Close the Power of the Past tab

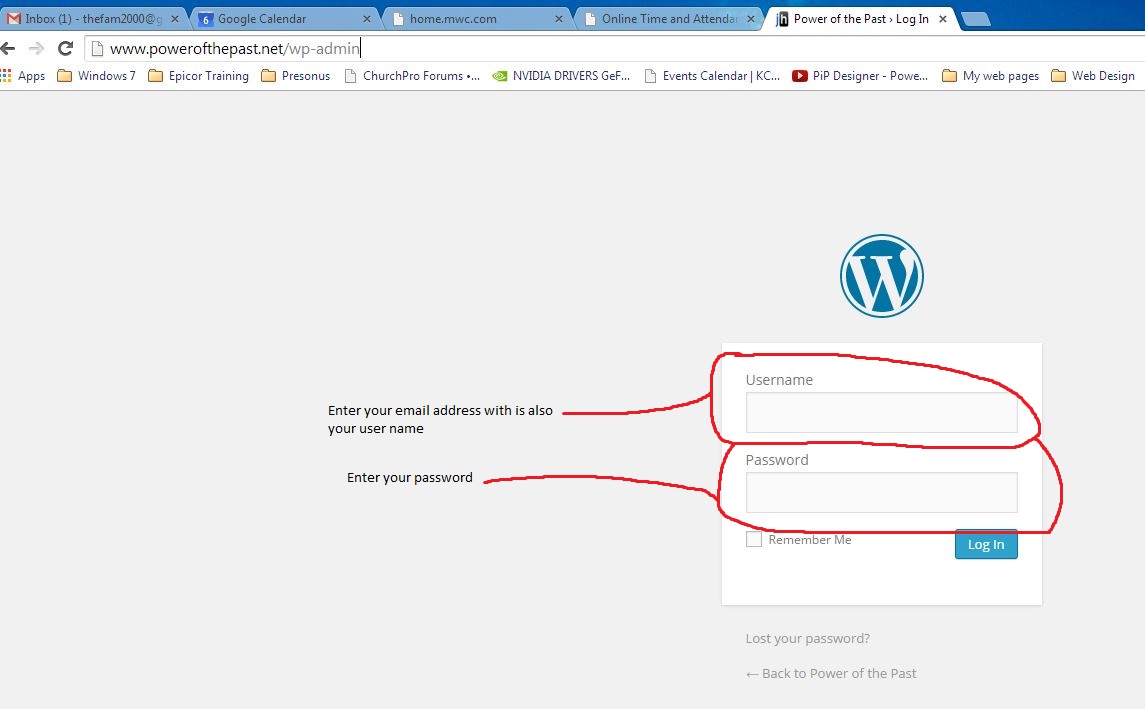coord(943,19)
